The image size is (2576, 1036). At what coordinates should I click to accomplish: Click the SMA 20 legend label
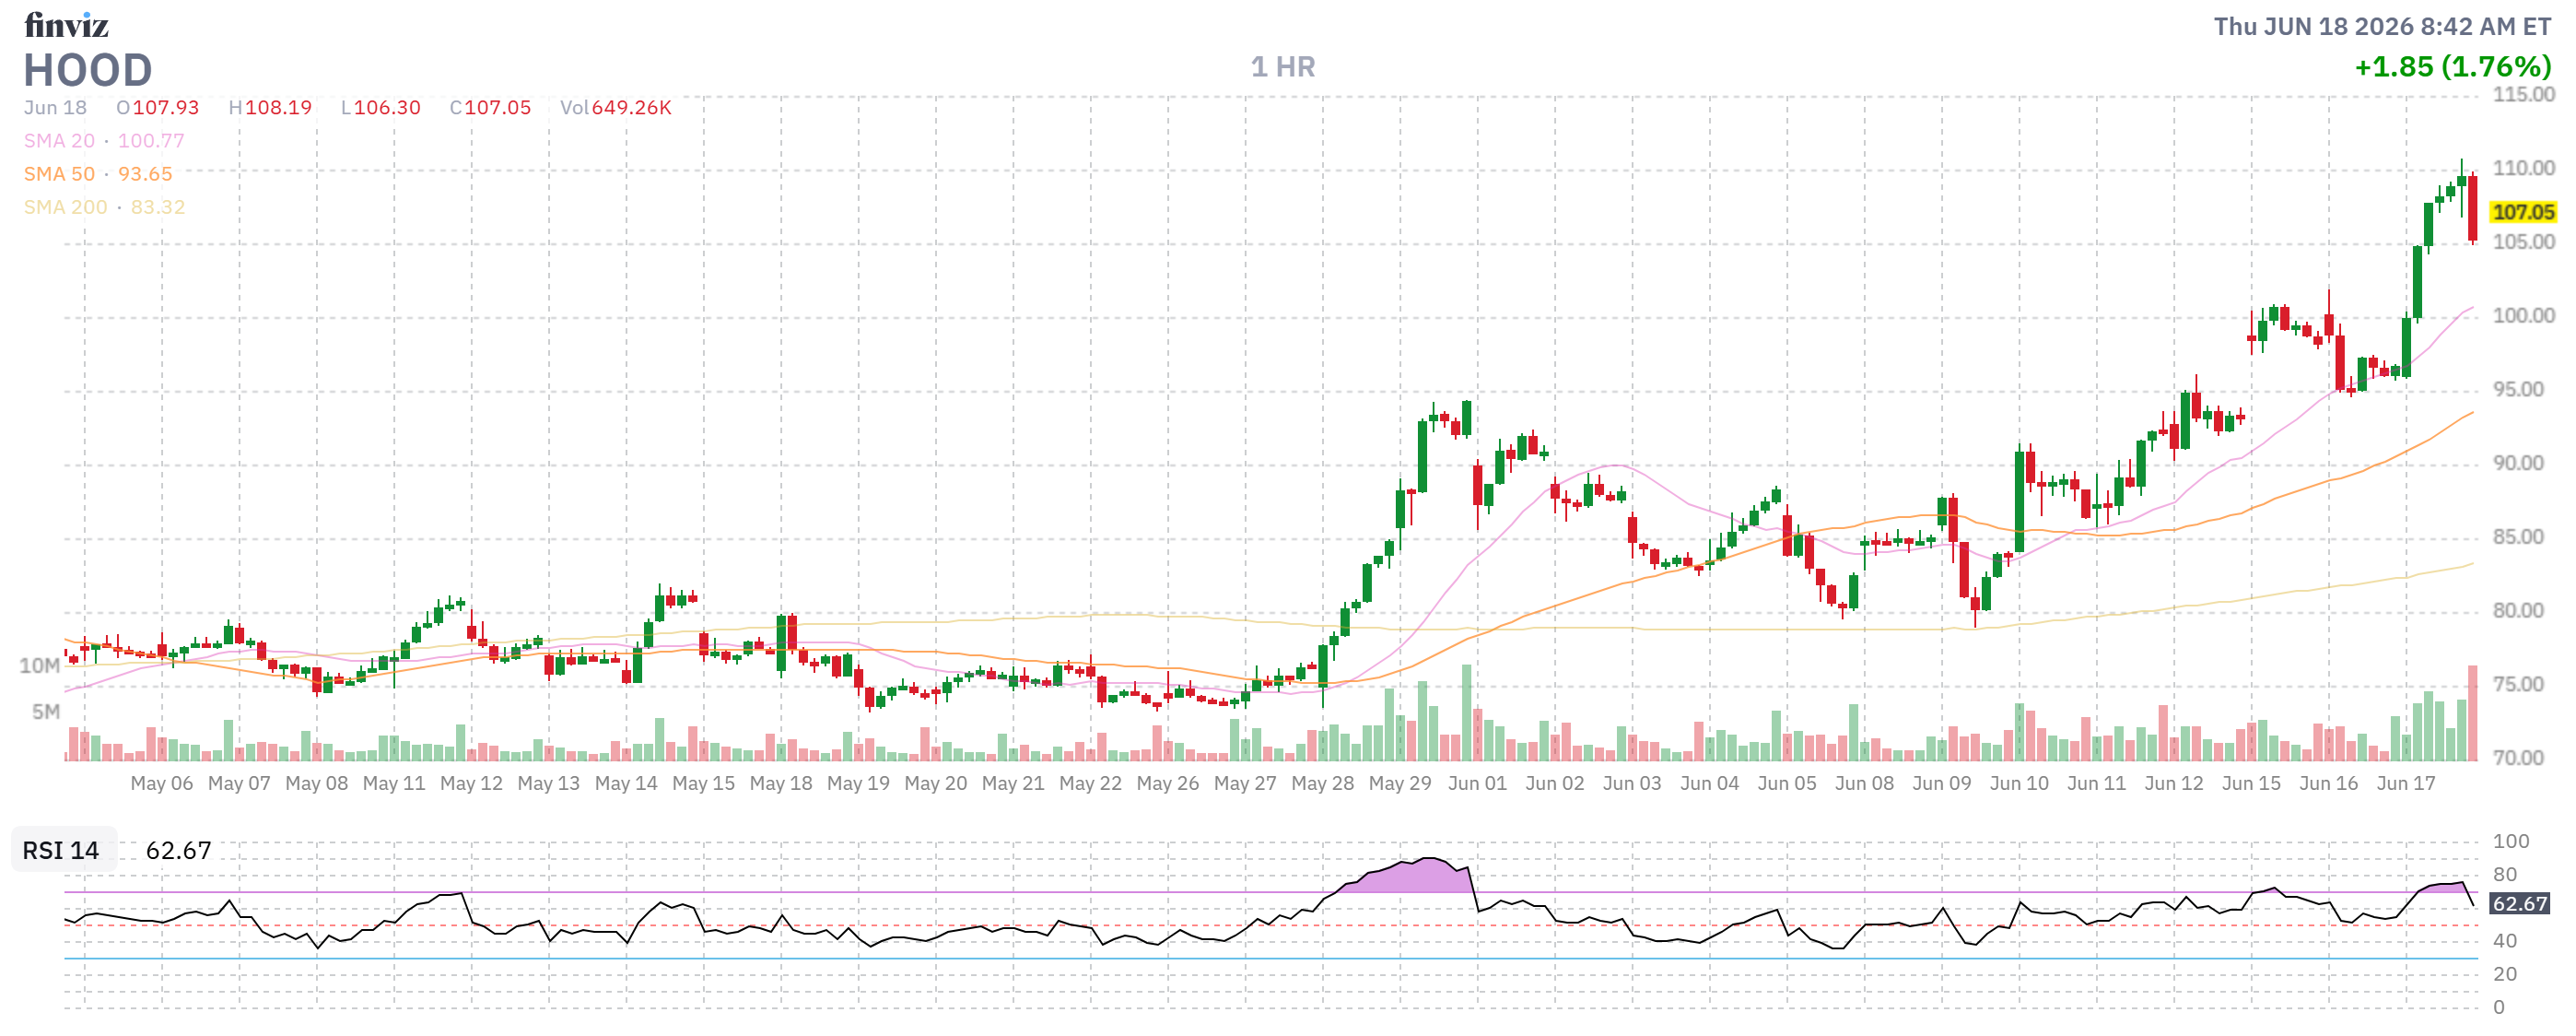click(x=59, y=141)
